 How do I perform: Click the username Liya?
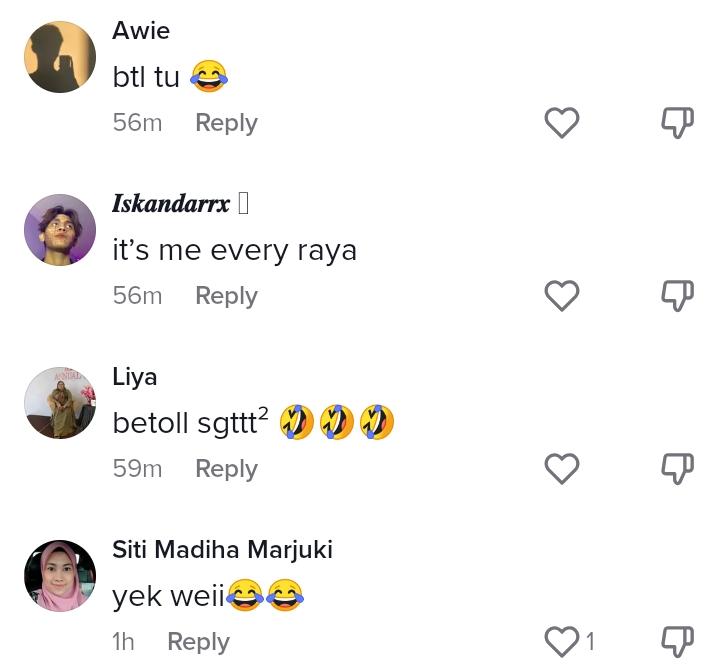[135, 377]
